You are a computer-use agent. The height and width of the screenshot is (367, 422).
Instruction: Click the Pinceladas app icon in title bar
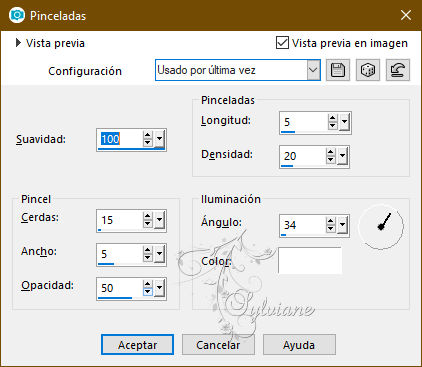point(17,15)
